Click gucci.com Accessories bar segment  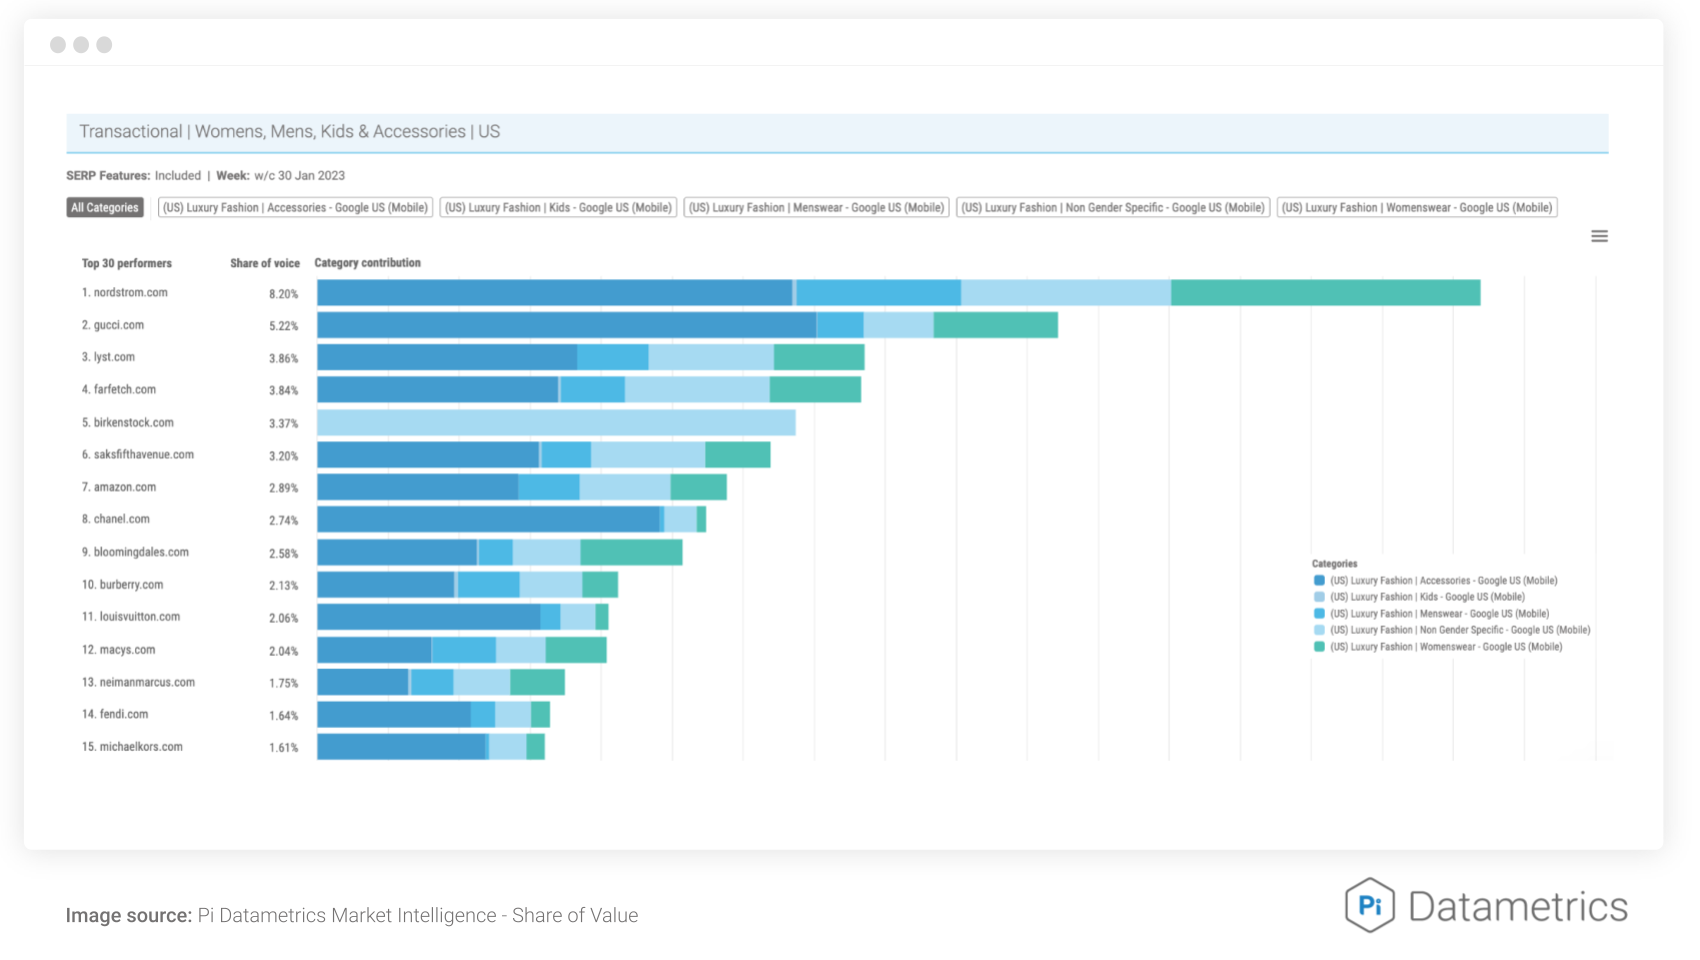567,325
